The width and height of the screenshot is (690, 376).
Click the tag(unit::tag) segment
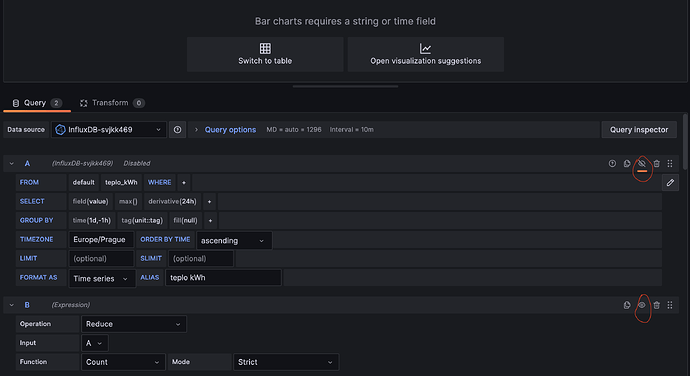coord(142,220)
